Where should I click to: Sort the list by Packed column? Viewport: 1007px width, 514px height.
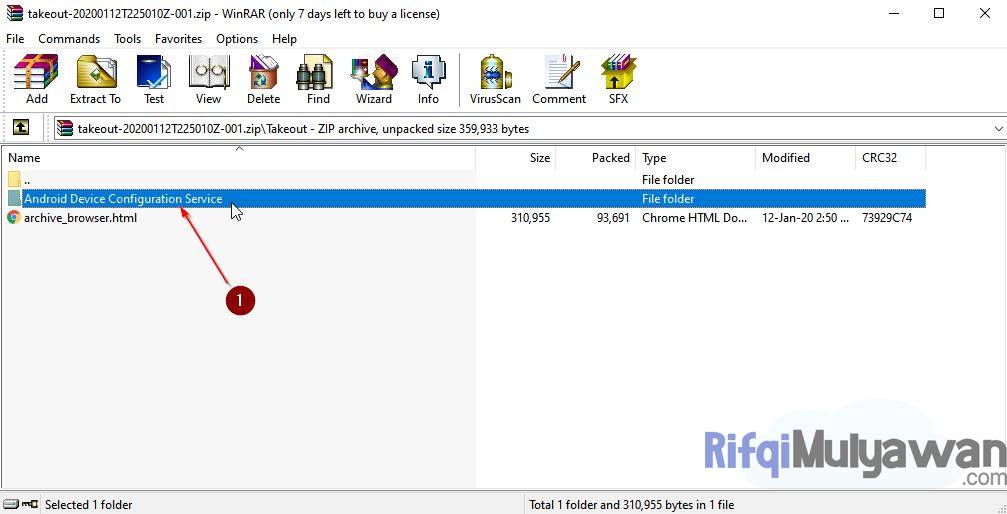tap(595, 157)
